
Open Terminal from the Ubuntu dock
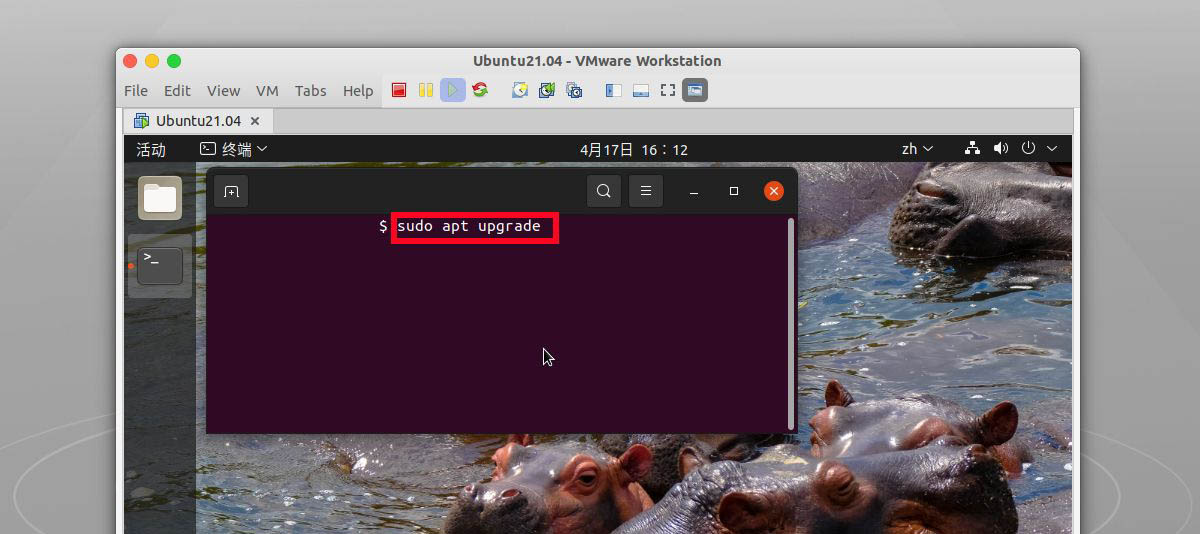click(x=160, y=266)
